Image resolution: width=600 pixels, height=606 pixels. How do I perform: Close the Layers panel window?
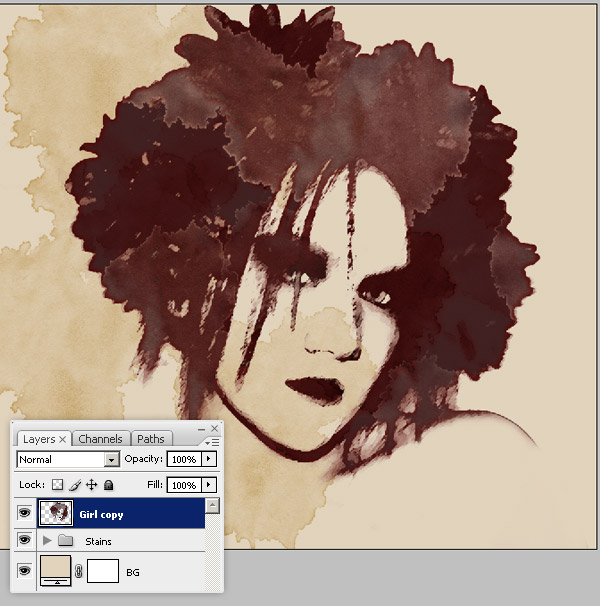pyautogui.click(x=215, y=429)
